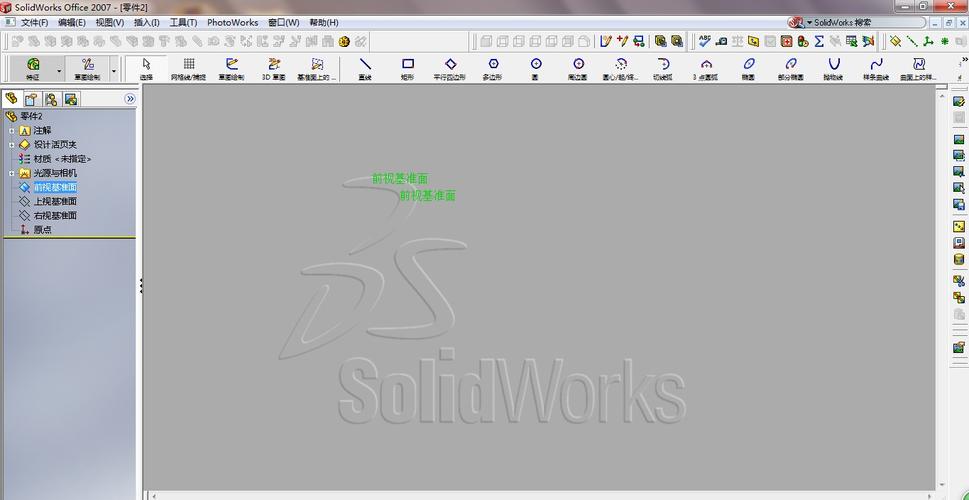Click the reference plane icon in top toolbar
969x500 pixels.
coord(895,41)
